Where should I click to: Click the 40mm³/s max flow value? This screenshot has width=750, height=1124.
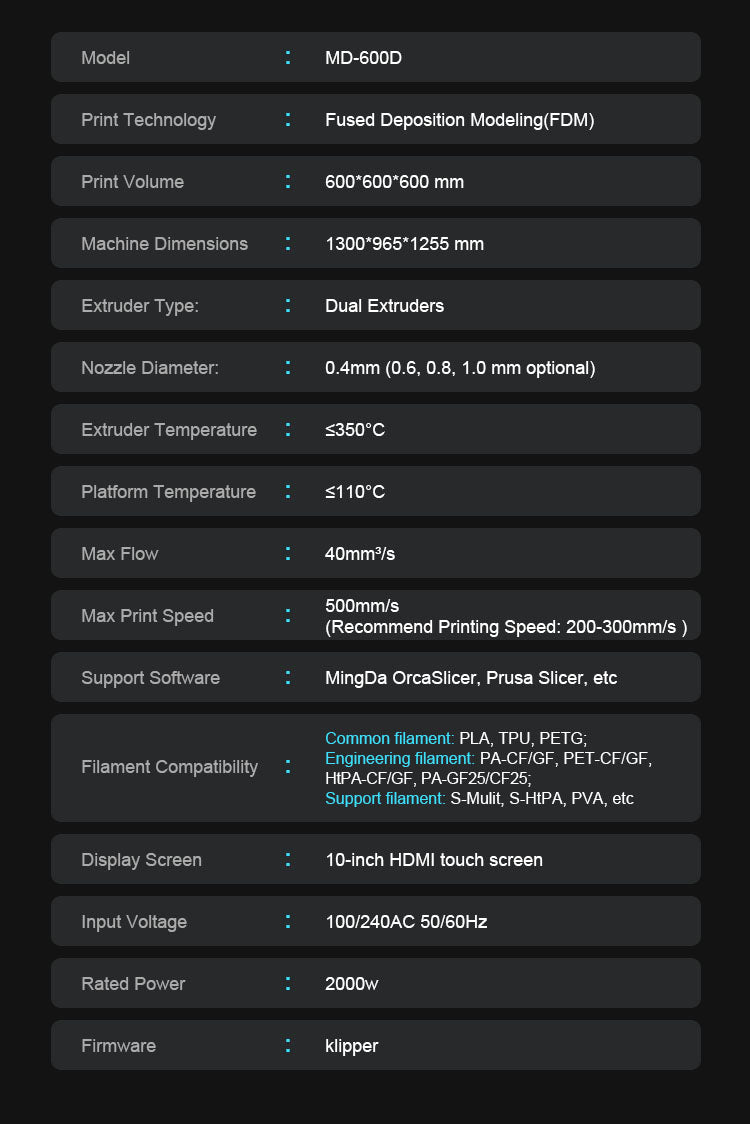pyautogui.click(x=359, y=554)
